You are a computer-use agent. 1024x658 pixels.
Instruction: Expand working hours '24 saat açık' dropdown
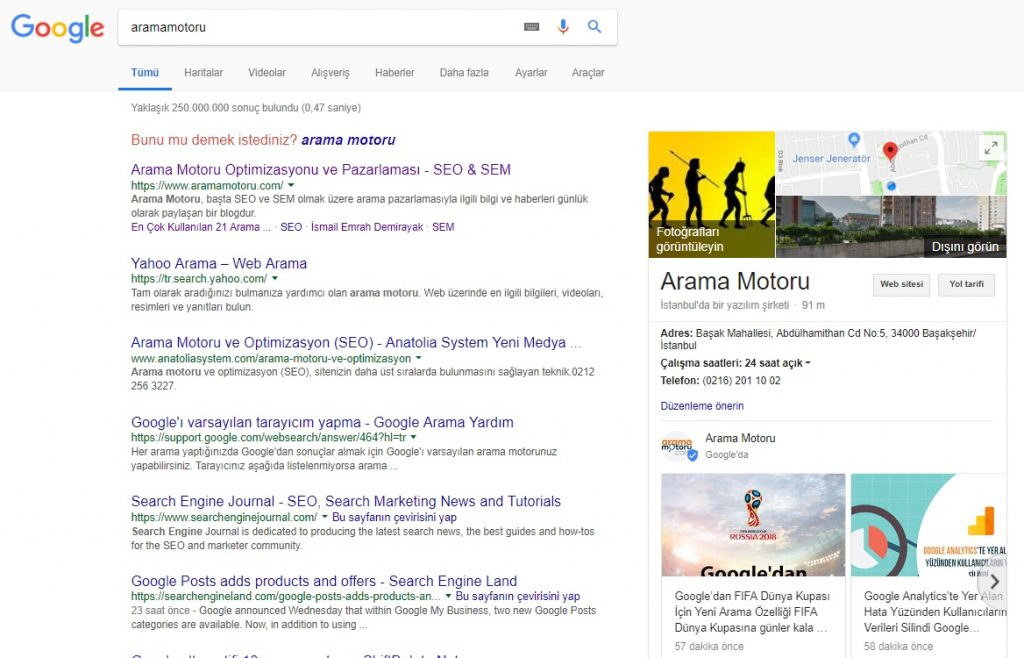(808, 363)
